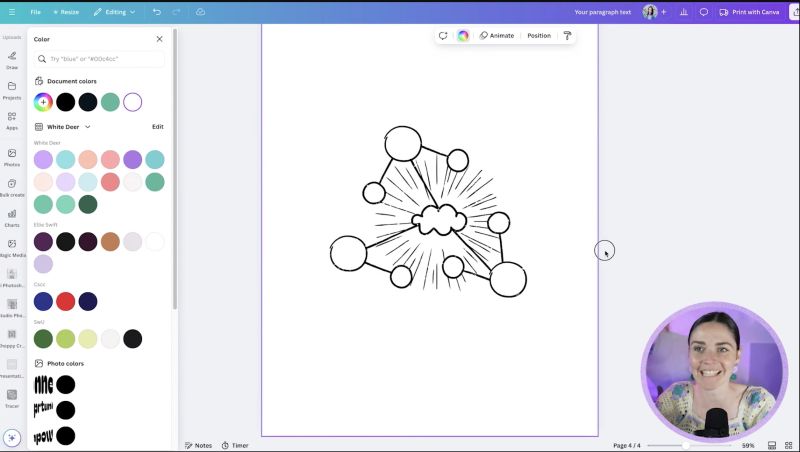Click the user profile avatar
Screen dimensions: 800x452
coord(649,12)
